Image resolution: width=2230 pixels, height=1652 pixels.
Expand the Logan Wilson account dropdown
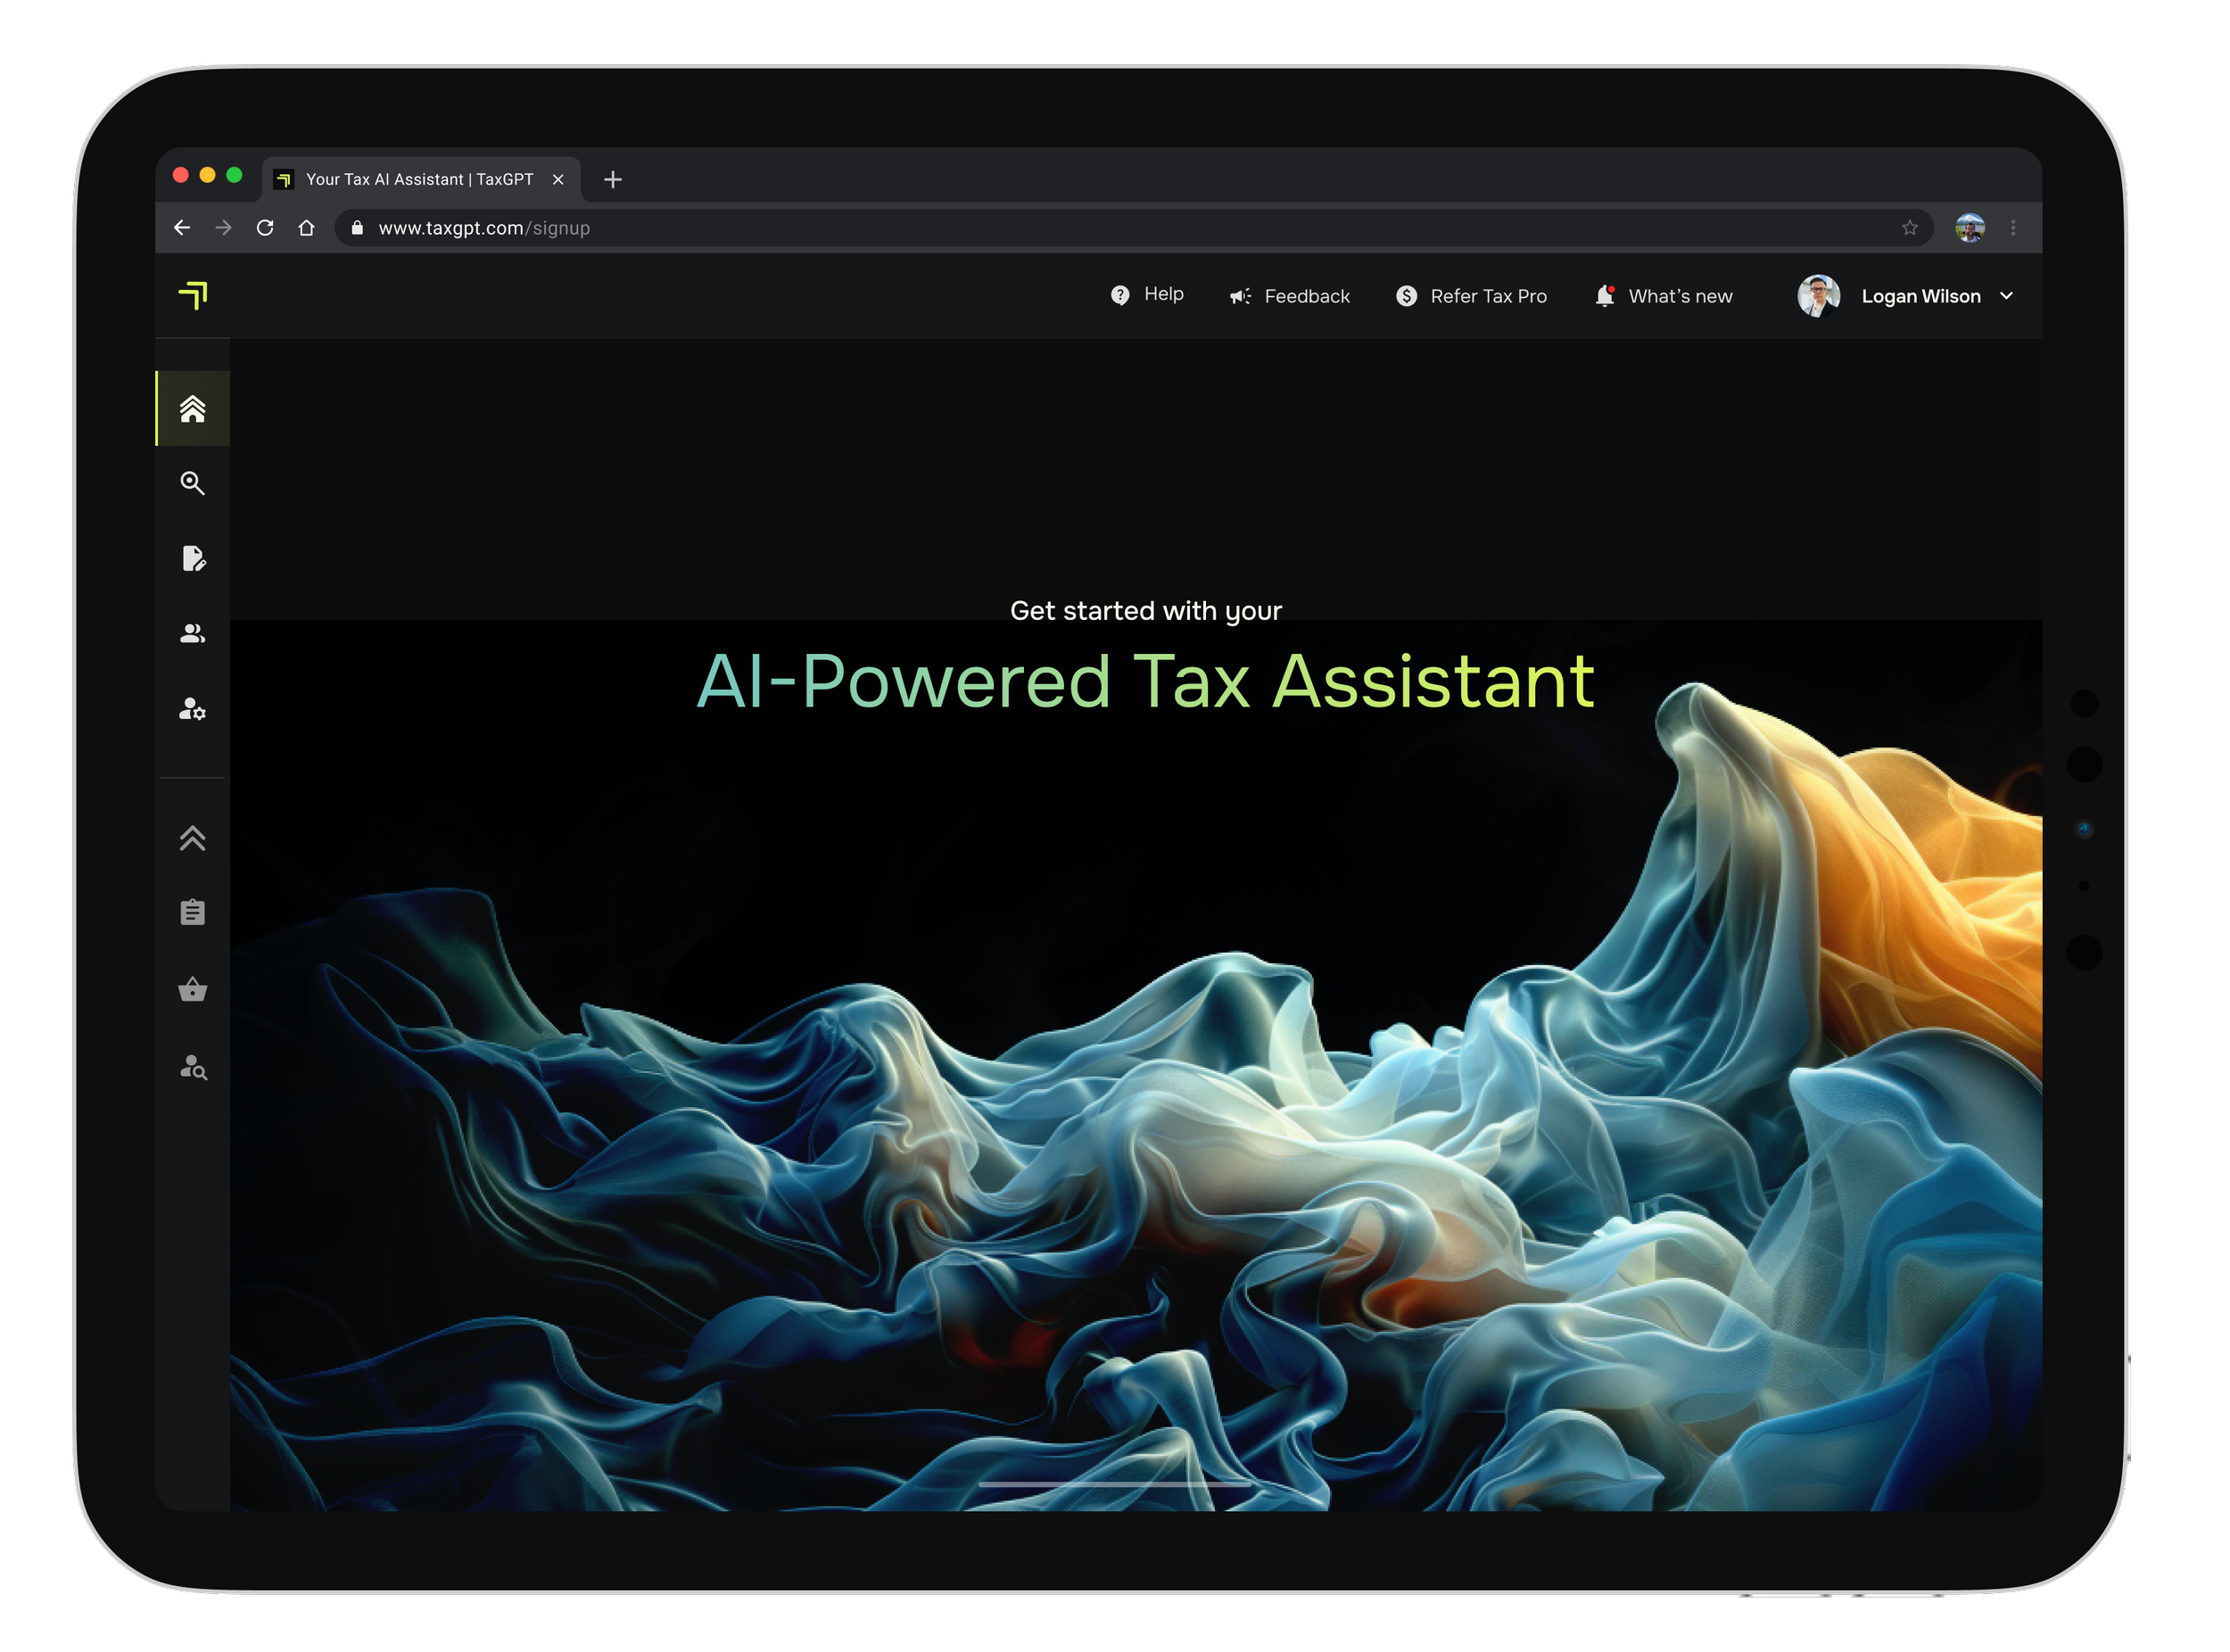pos(2006,296)
